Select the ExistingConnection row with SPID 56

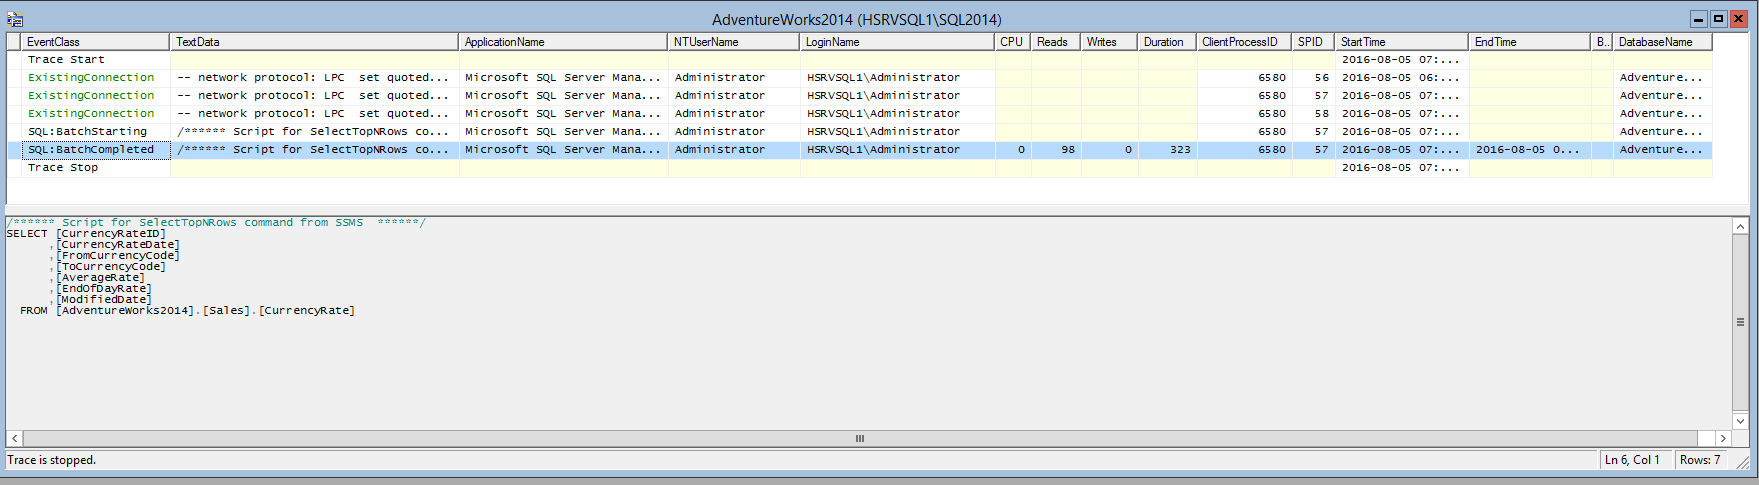click(x=860, y=78)
